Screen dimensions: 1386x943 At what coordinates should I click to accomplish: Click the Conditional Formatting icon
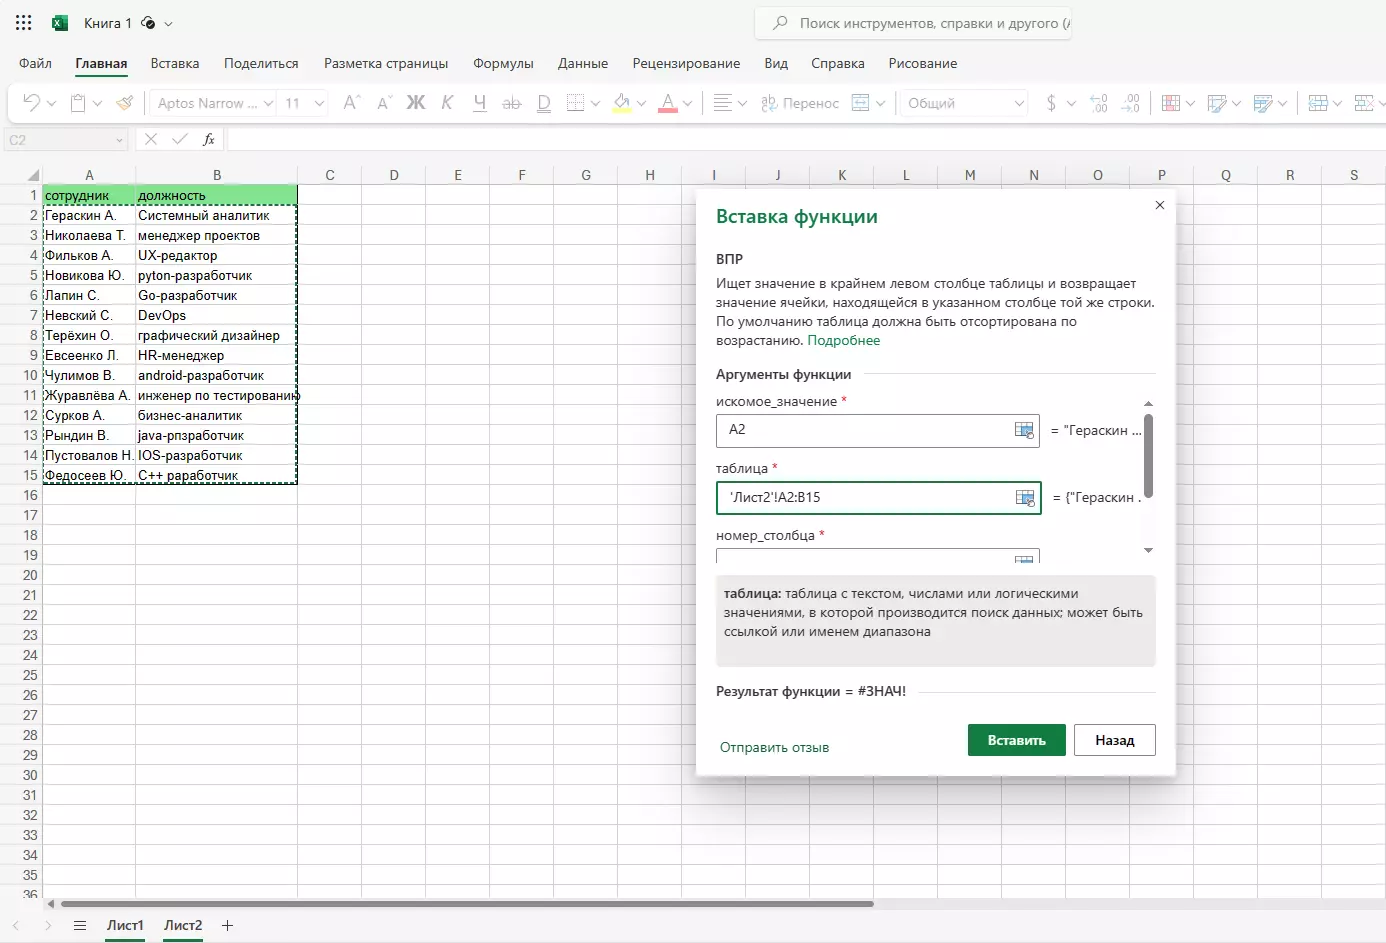[x=1171, y=103]
